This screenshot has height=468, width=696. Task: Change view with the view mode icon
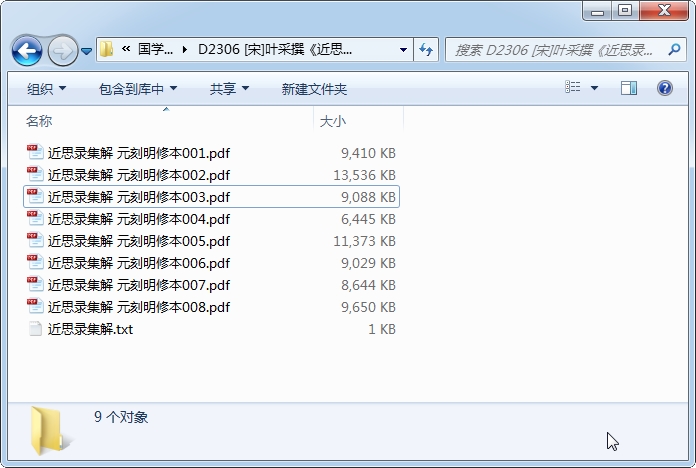tap(573, 87)
